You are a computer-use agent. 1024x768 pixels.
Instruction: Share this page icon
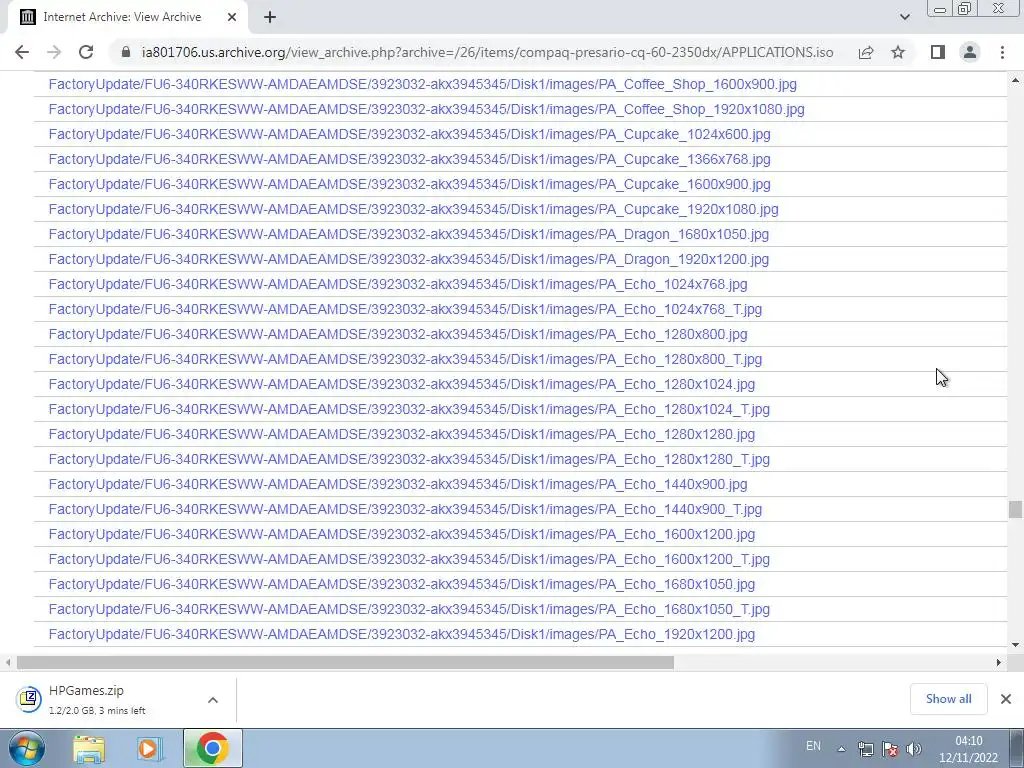866,52
